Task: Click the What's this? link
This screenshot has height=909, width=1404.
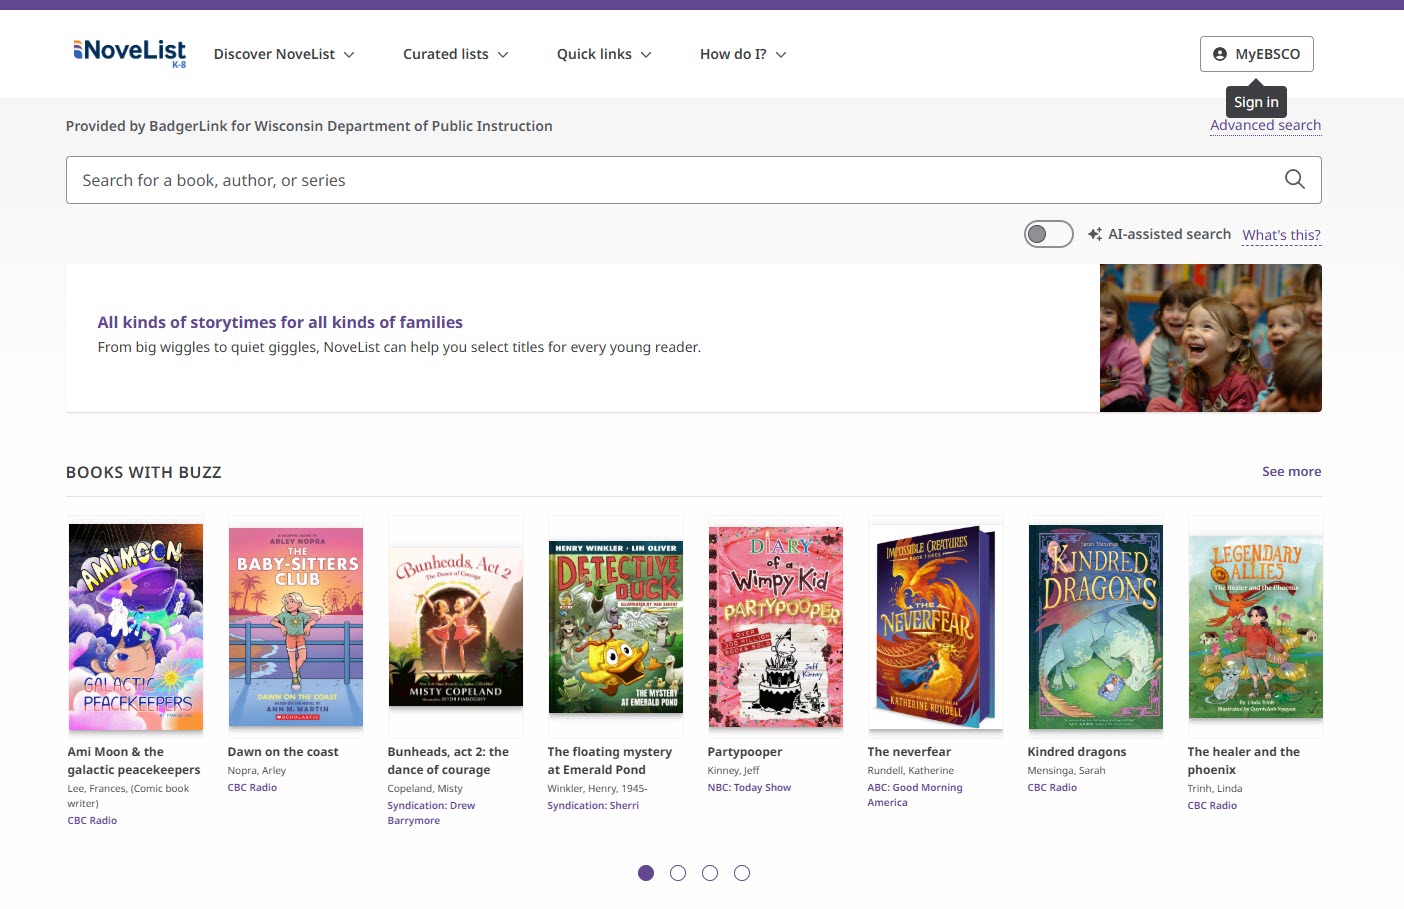Action: [x=1281, y=235]
